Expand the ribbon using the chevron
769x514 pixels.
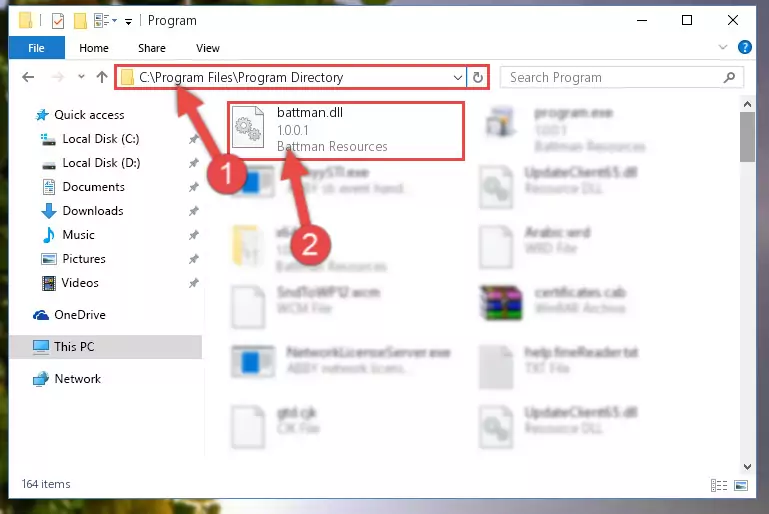pyautogui.click(x=722, y=47)
